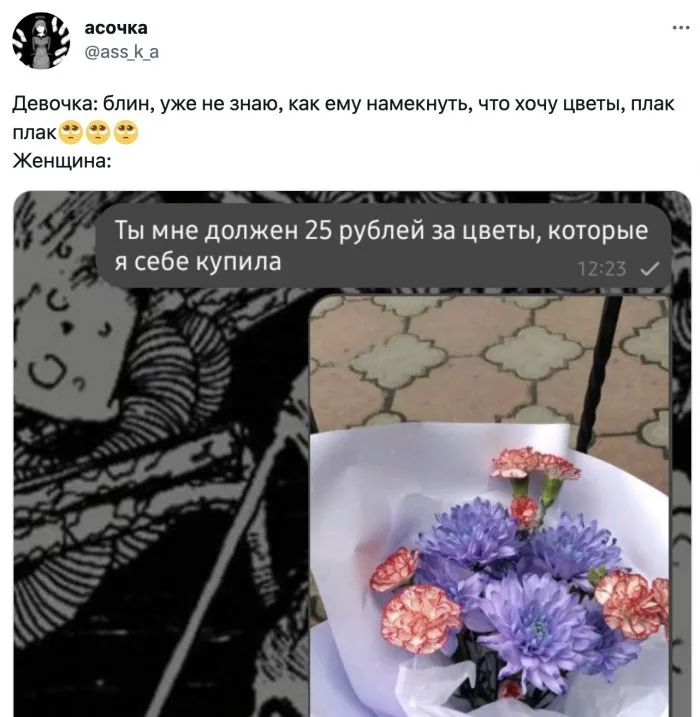Click the middle pleading emoji in the tweet

coord(98,133)
